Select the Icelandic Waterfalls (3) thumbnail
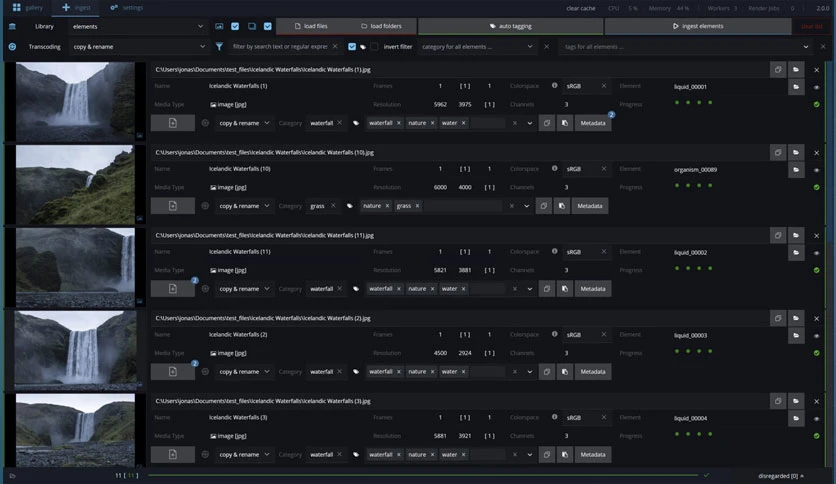 pos(75,431)
